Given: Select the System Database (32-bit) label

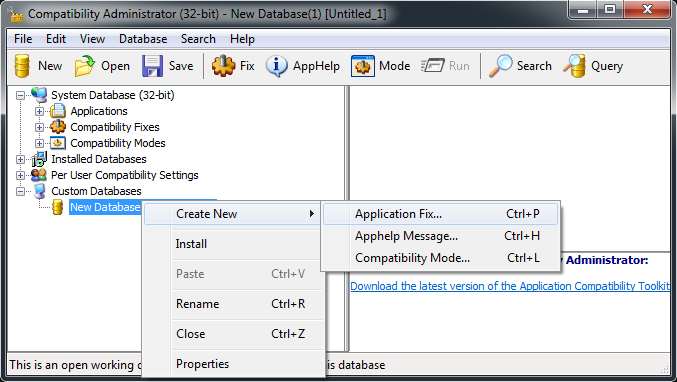Looking at the screenshot, I should click(113, 95).
